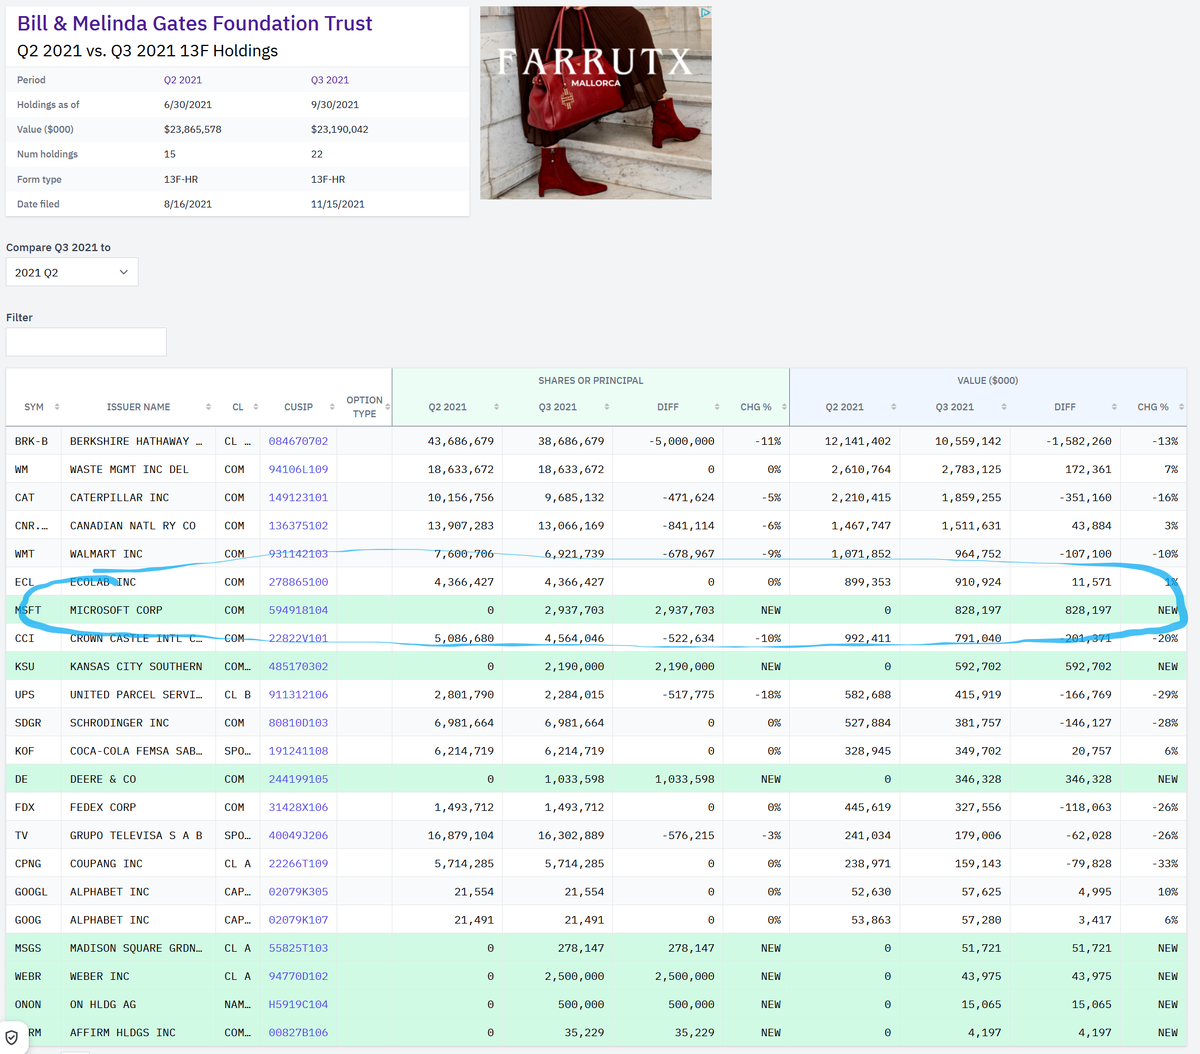Sort shares Q2 2021 column arrows
Screen dimensions: 1200x1054
496,407
